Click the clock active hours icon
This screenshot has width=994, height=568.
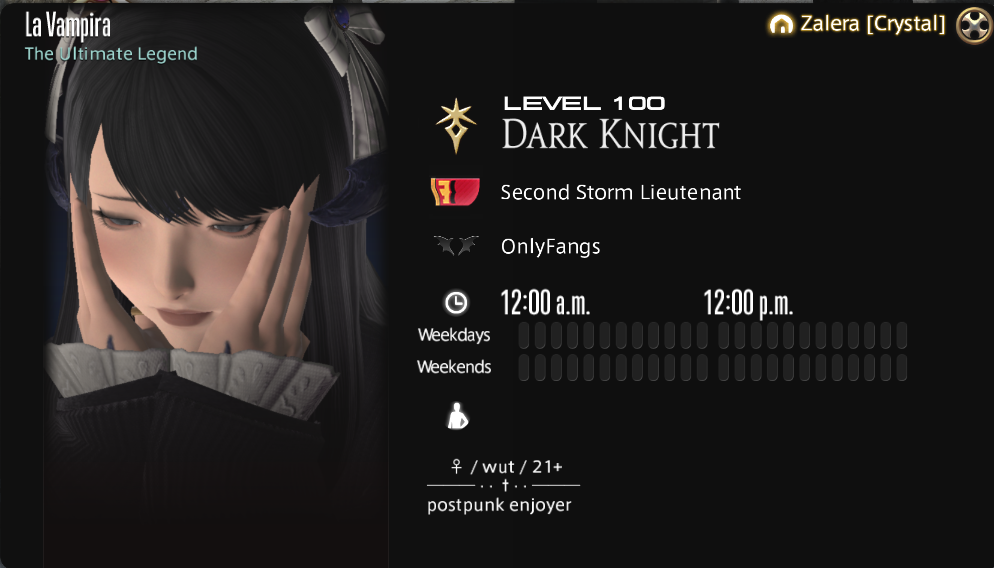click(x=456, y=302)
